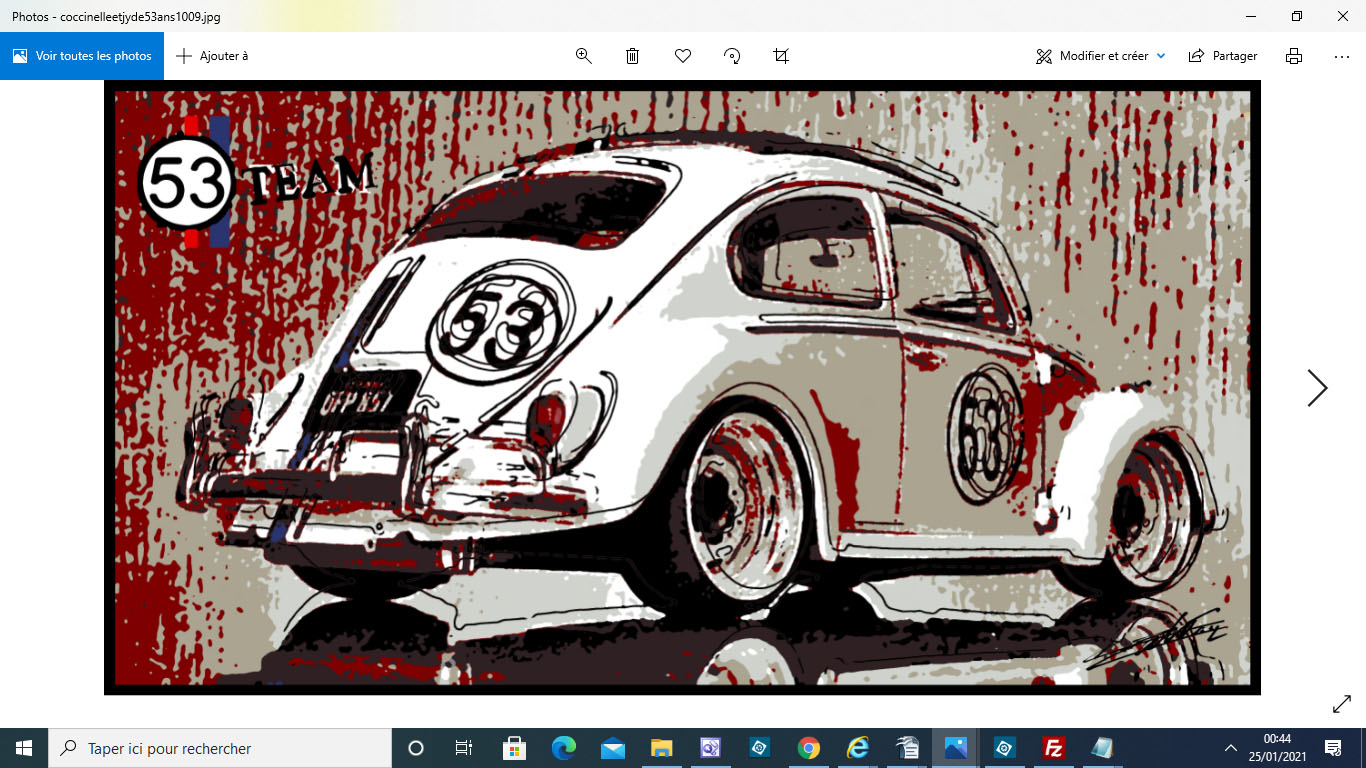Click the Zoom magnifier icon
The image size is (1366, 768).
pos(584,56)
